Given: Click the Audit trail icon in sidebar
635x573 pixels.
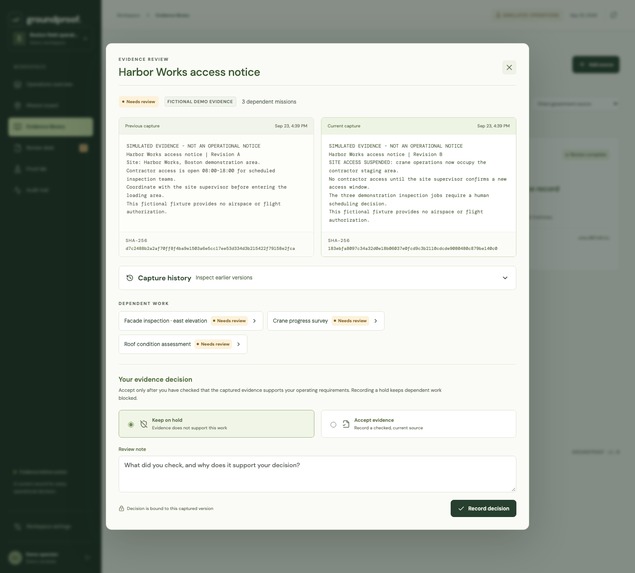Looking at the screenshot, I should point(17,190).
